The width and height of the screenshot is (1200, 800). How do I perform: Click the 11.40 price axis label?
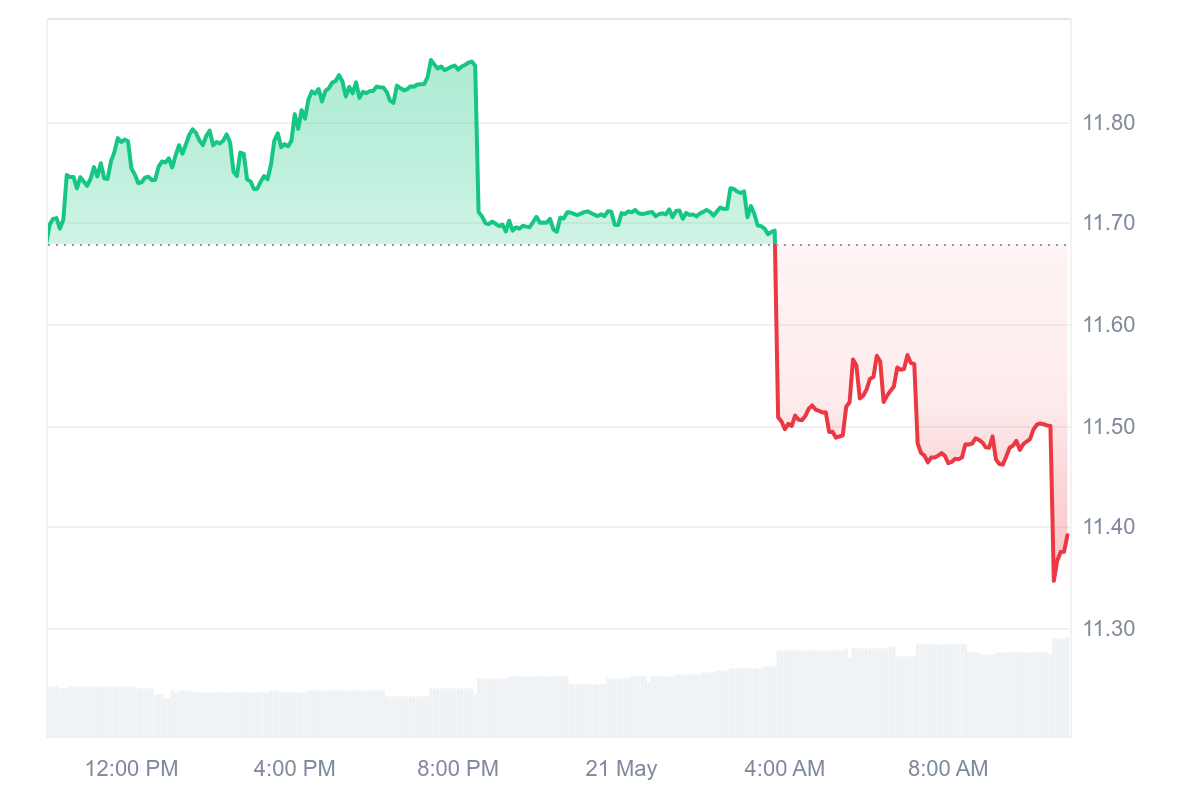pos(1108,526)
